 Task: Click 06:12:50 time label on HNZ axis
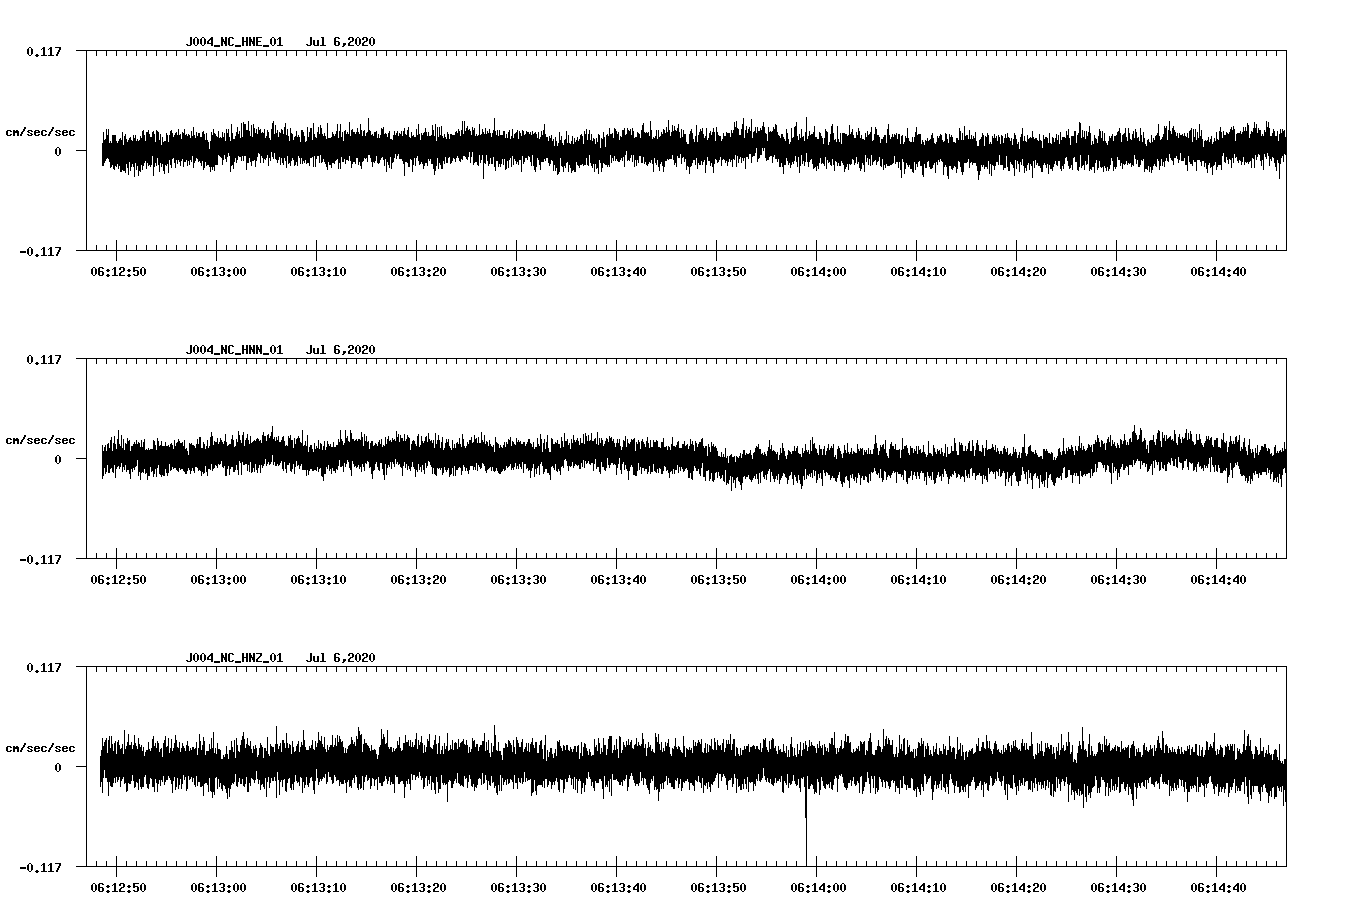(119, 888)
